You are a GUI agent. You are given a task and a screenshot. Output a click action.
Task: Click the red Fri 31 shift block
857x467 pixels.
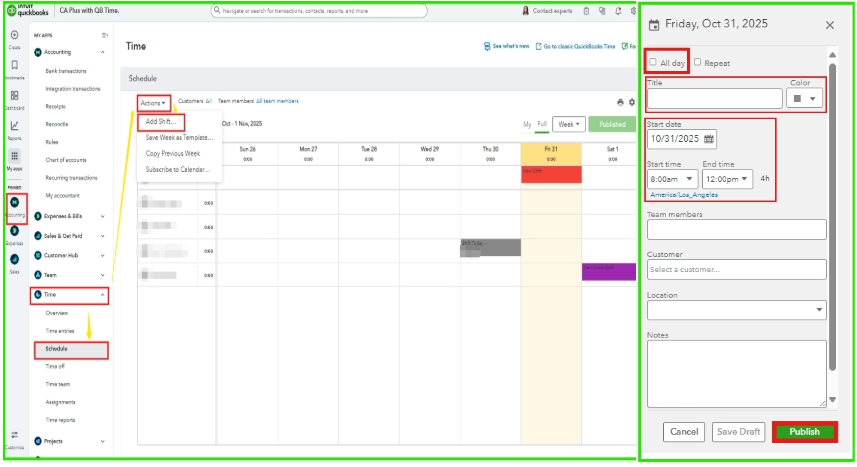(x=551, y=175)
